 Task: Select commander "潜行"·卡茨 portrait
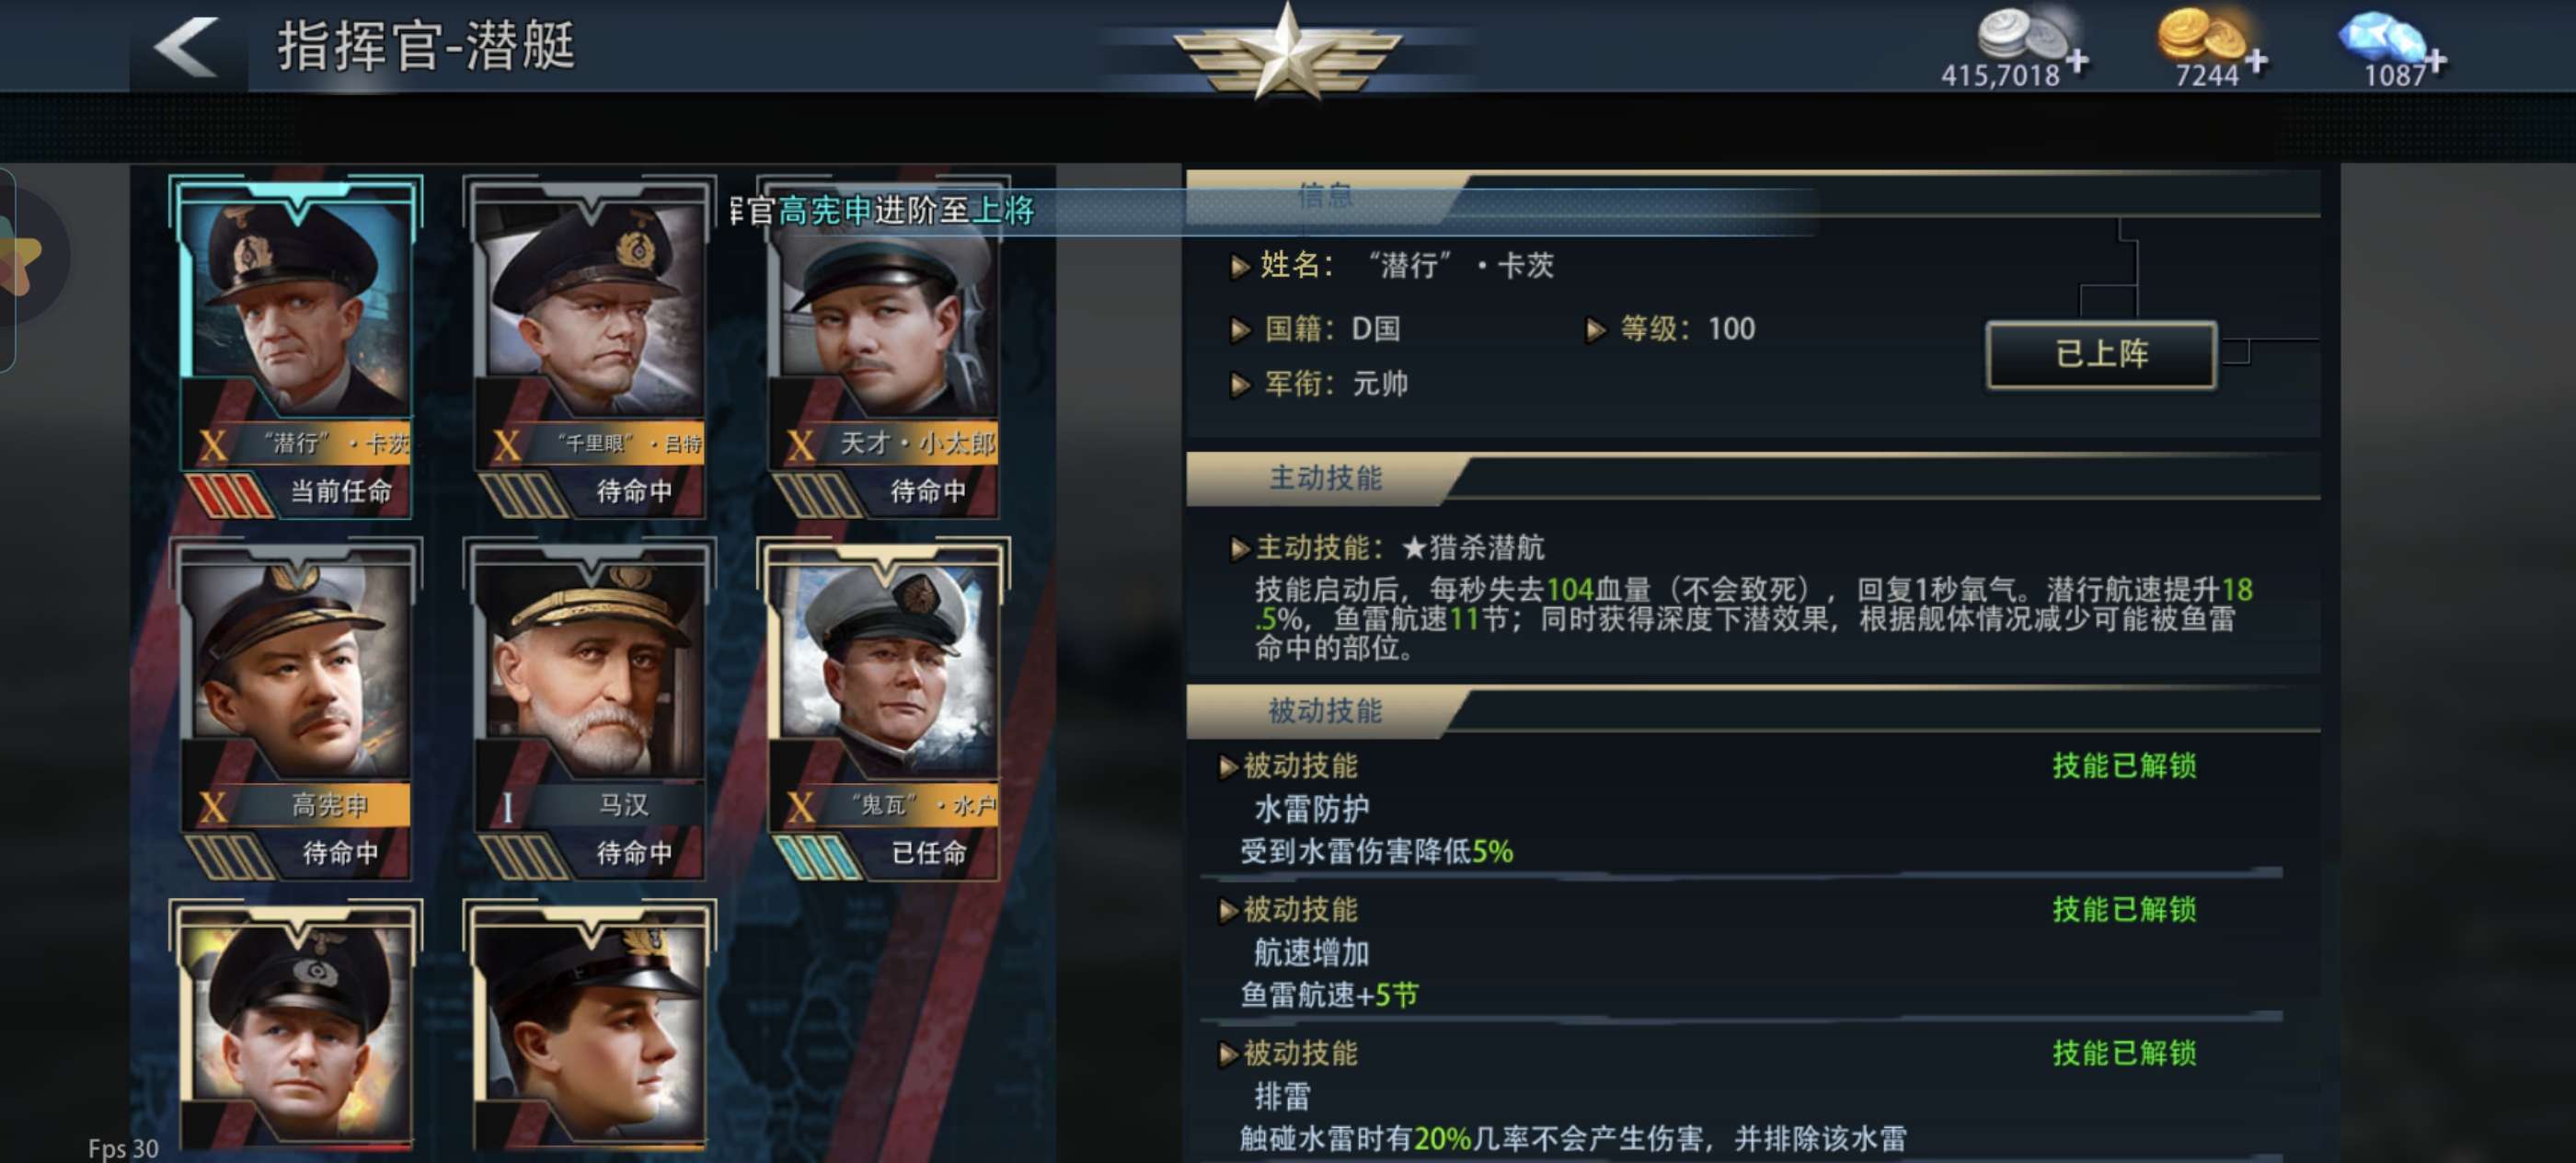click(296, 346)
